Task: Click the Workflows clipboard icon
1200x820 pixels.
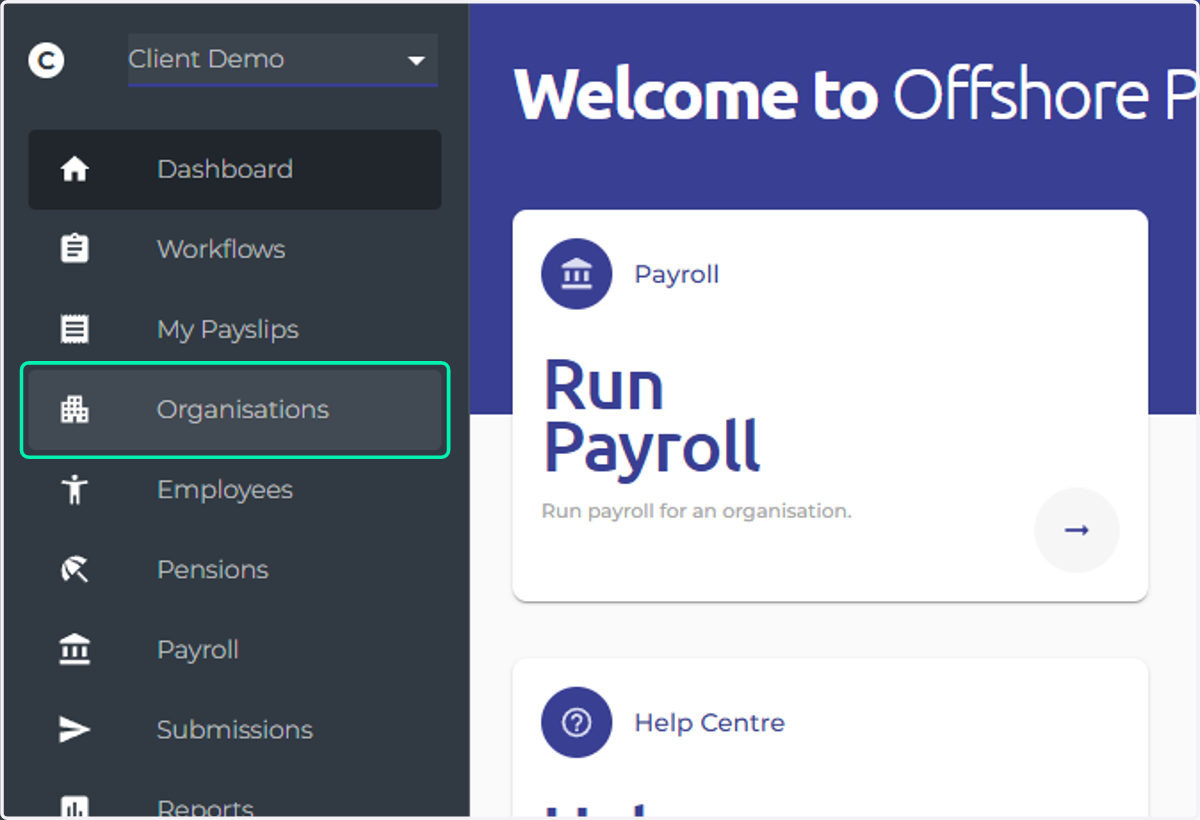Action: tap(75, 249)
